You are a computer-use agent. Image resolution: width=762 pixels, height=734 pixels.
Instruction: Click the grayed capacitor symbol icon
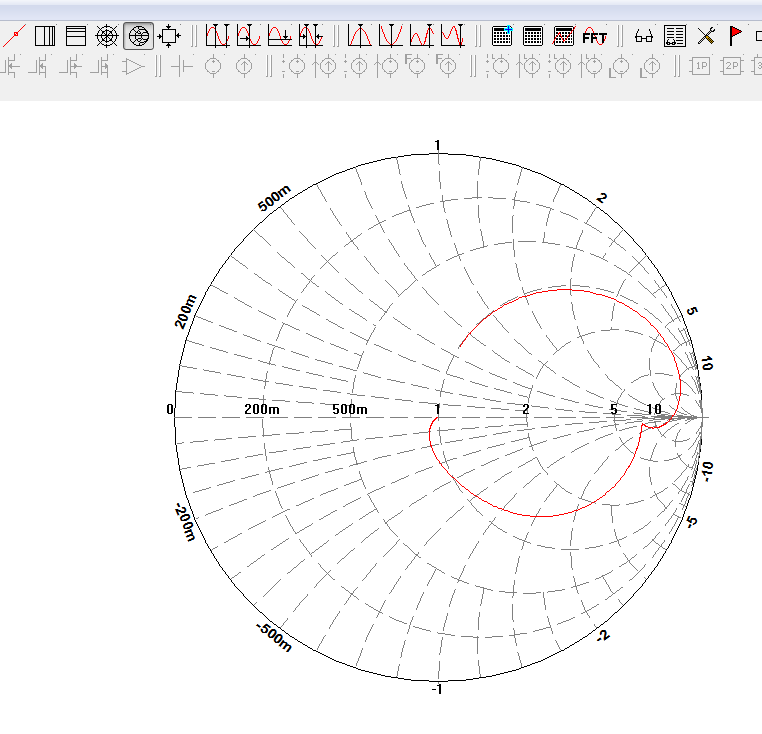183,67
